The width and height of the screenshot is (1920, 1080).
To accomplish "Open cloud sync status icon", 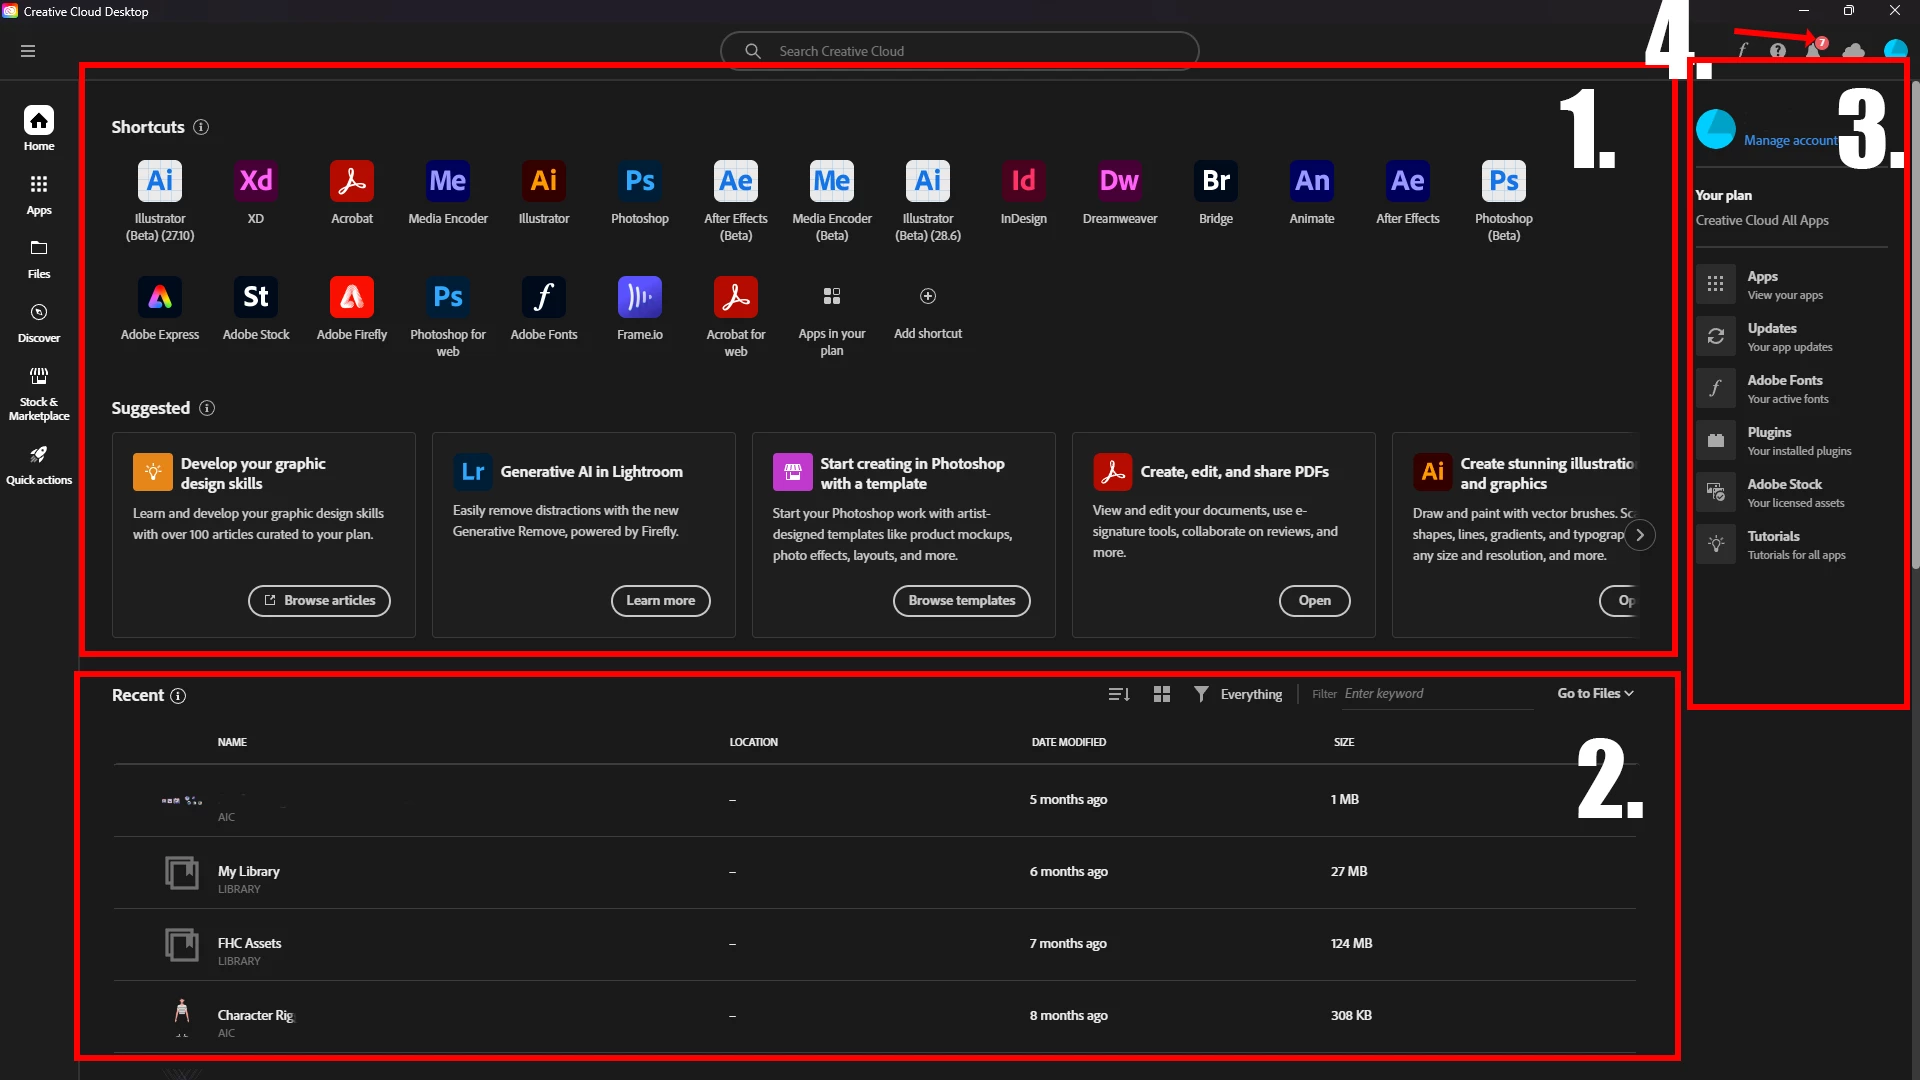I will point(1853,51).
